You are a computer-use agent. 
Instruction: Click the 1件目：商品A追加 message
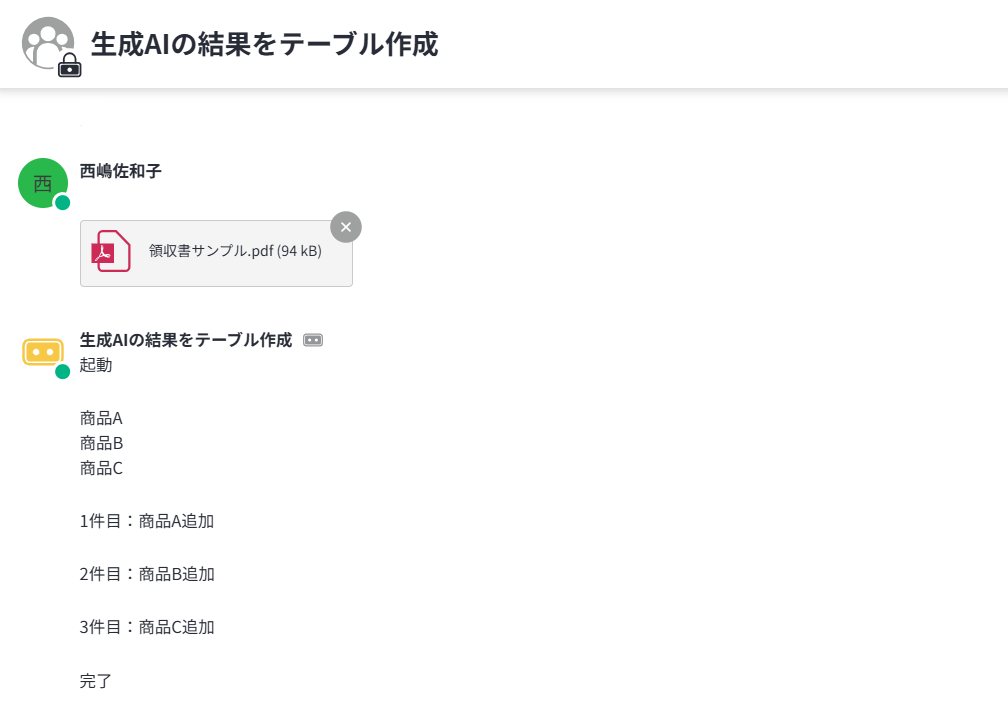coord(147,521)
